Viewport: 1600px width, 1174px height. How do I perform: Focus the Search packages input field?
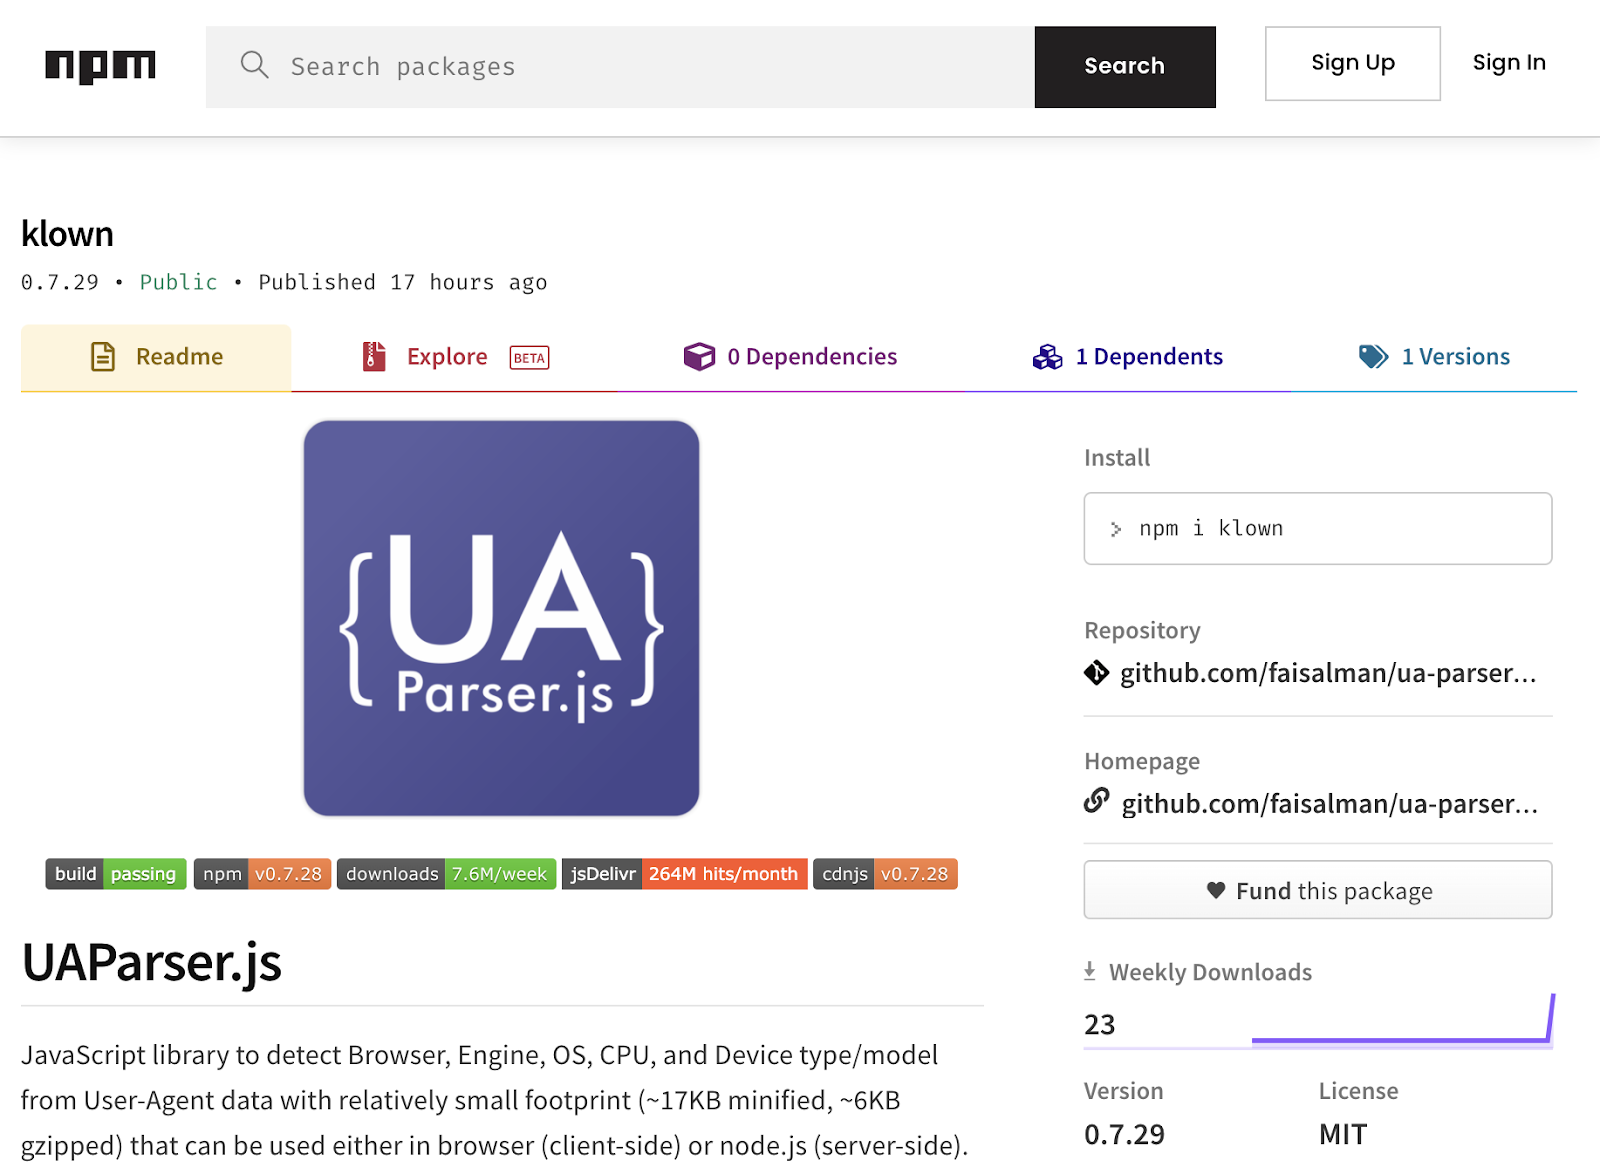click(650, 67)
